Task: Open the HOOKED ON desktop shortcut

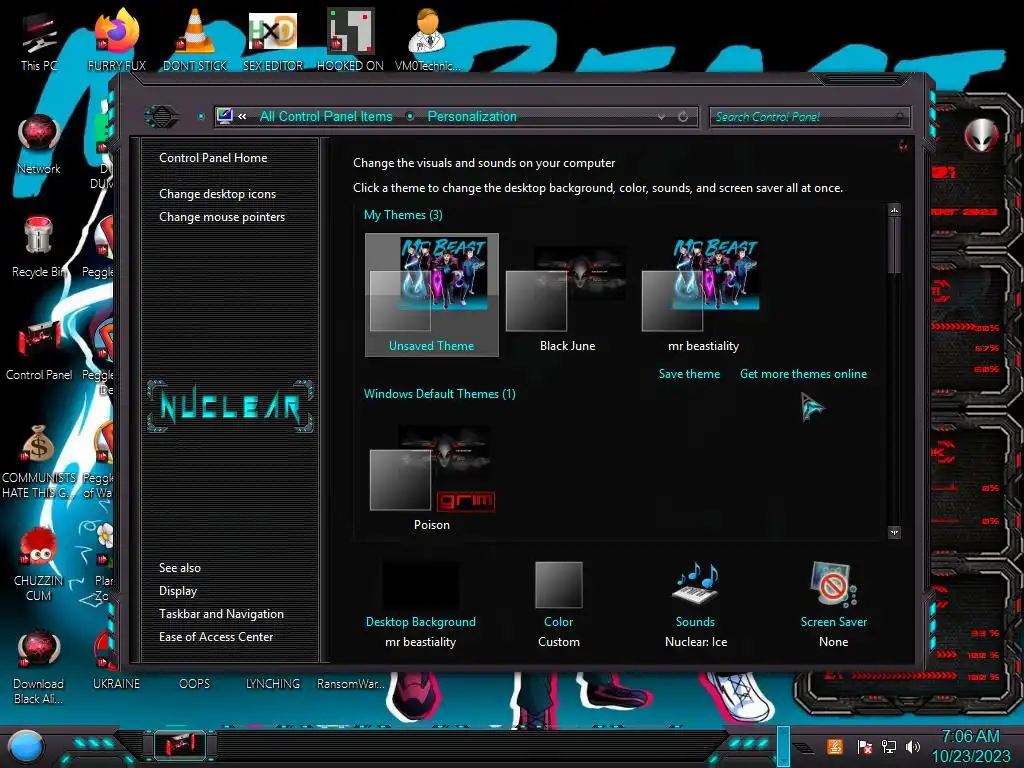Action: click(x=350, y=40)
